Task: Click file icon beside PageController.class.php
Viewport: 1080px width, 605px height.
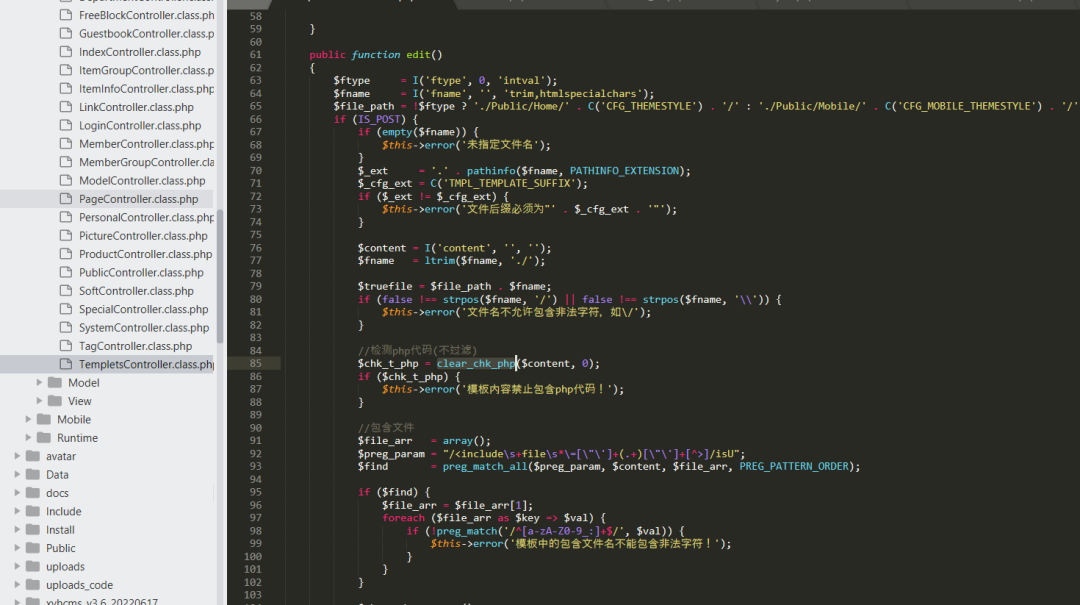Action: point(65,198)
